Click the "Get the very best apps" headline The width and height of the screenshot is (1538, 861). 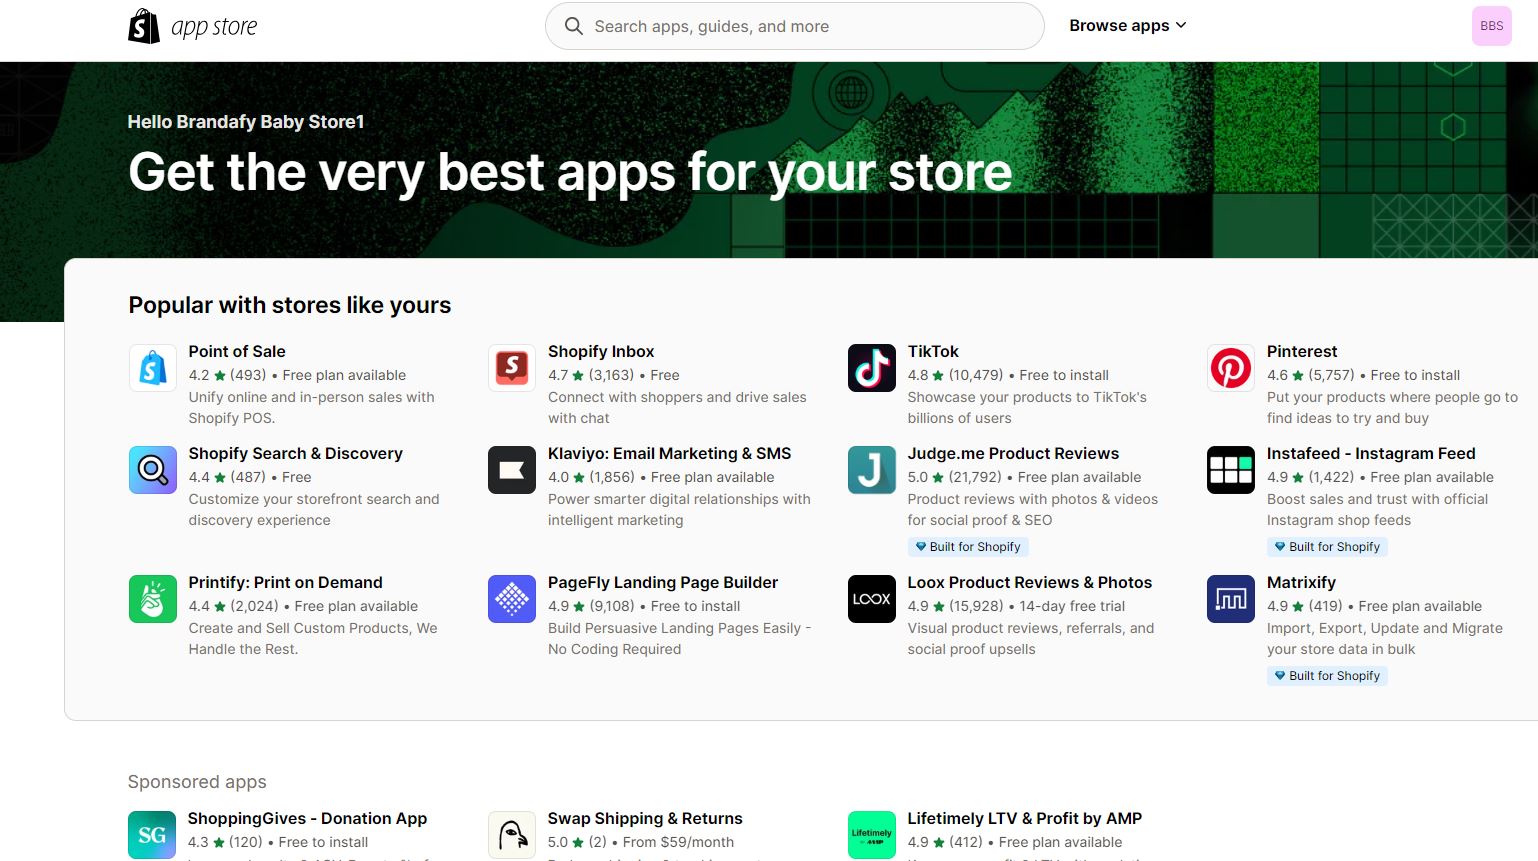point(570,172)
